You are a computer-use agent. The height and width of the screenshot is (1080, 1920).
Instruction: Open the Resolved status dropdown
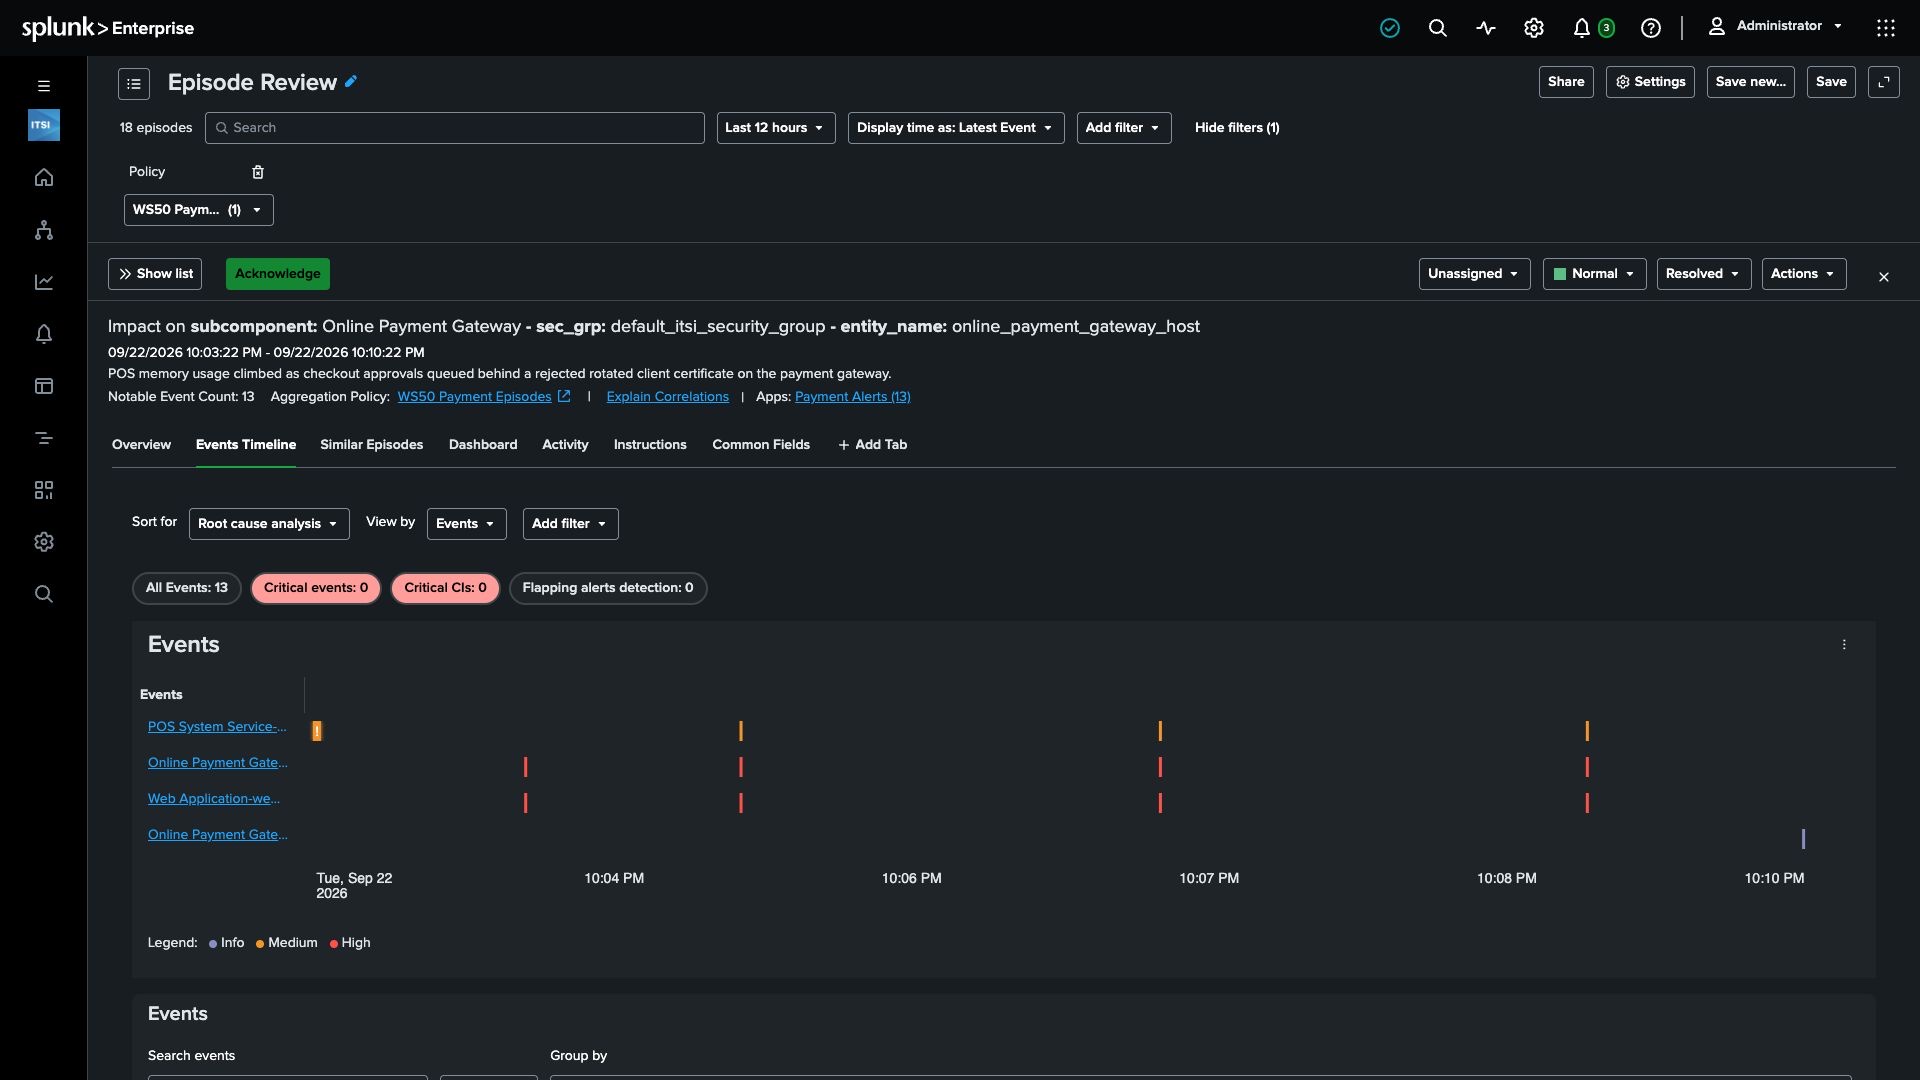tap(1704, 274)
